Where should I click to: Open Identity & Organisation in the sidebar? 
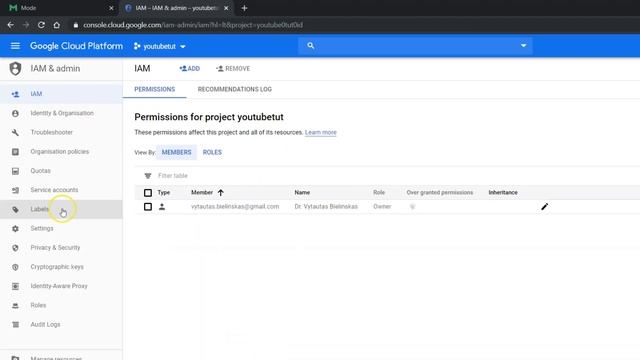[61, 113]
